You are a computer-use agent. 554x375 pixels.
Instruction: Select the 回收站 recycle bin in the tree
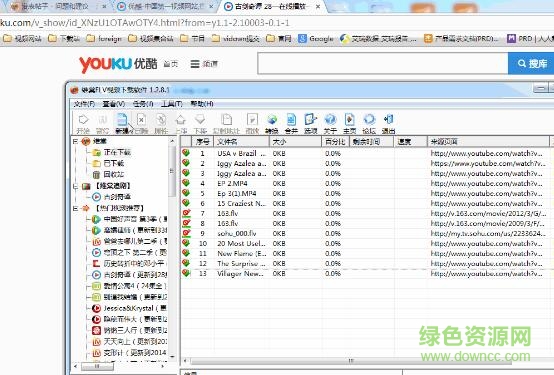click(x=108, y=175)
